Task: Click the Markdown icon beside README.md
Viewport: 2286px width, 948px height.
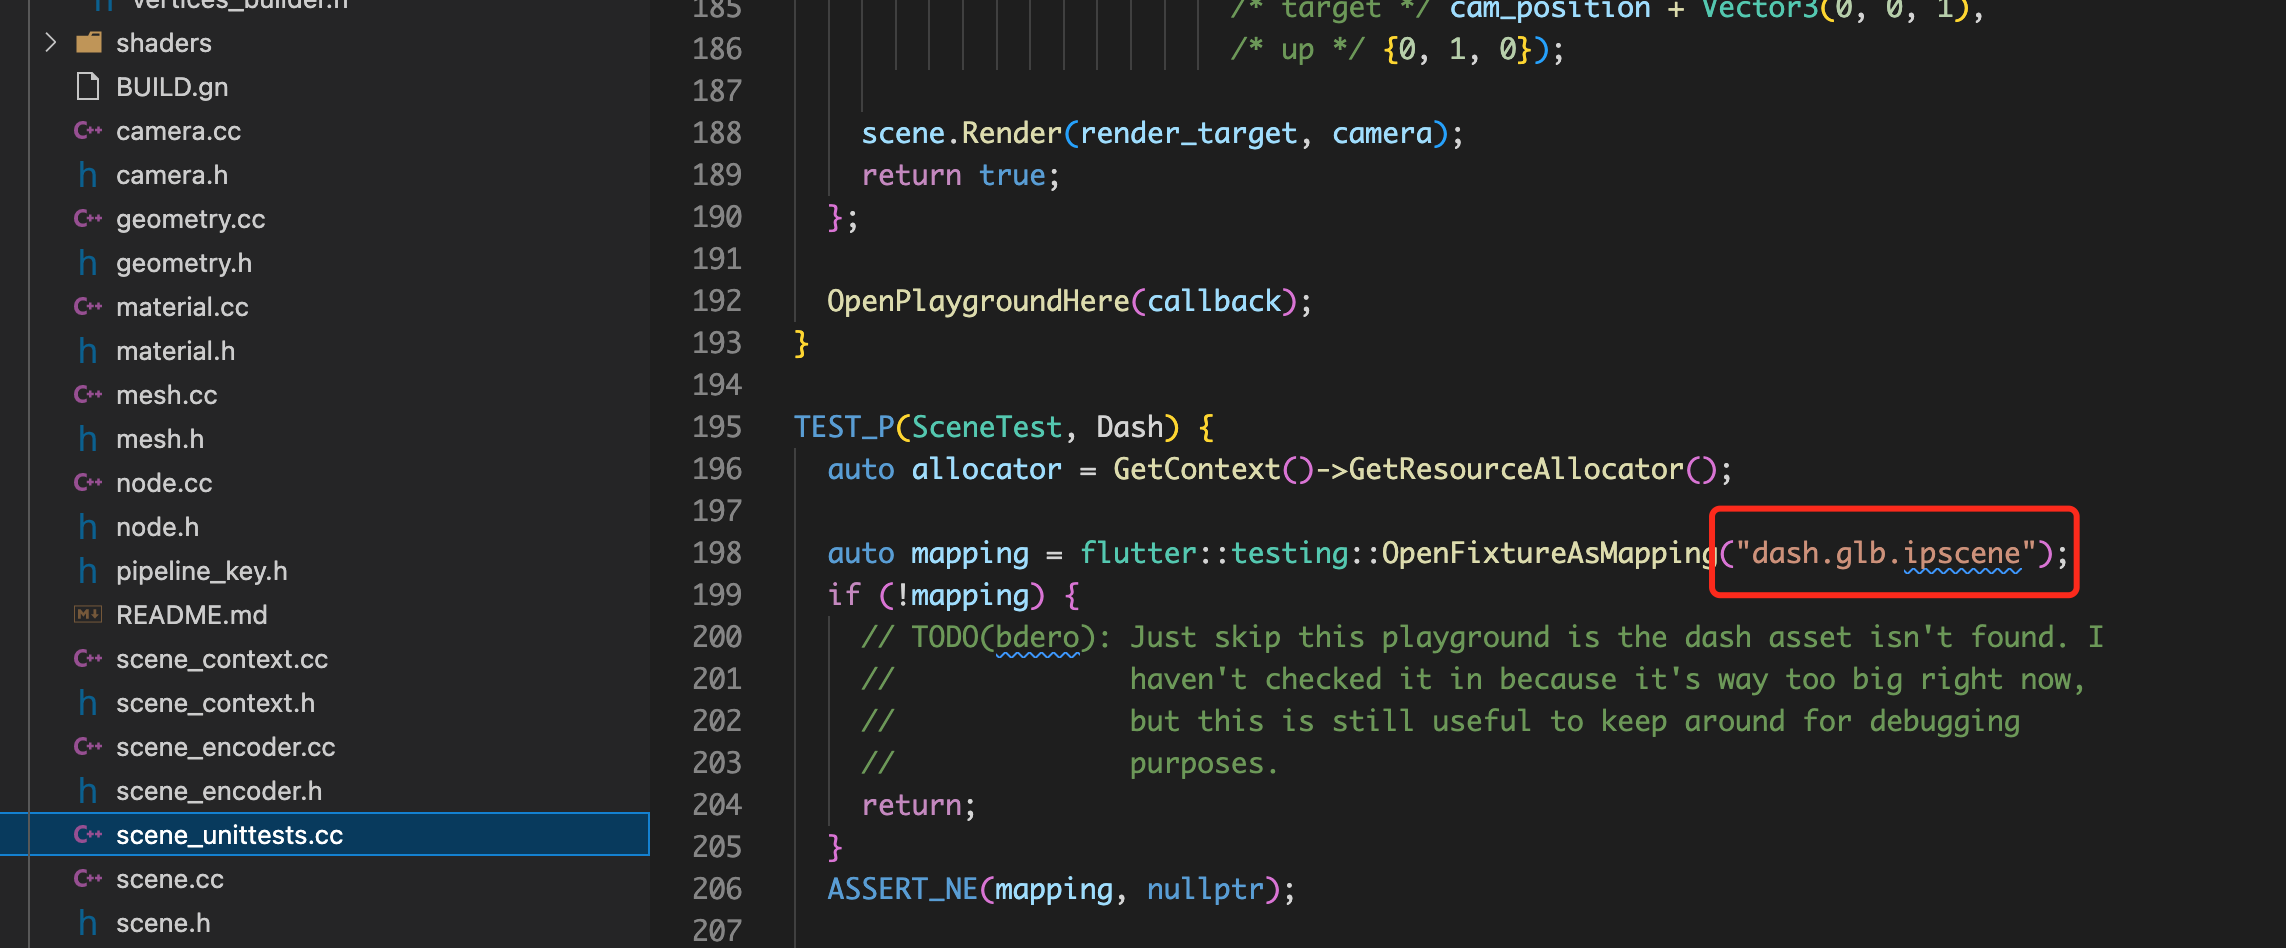Action: [x=87, y=614]
